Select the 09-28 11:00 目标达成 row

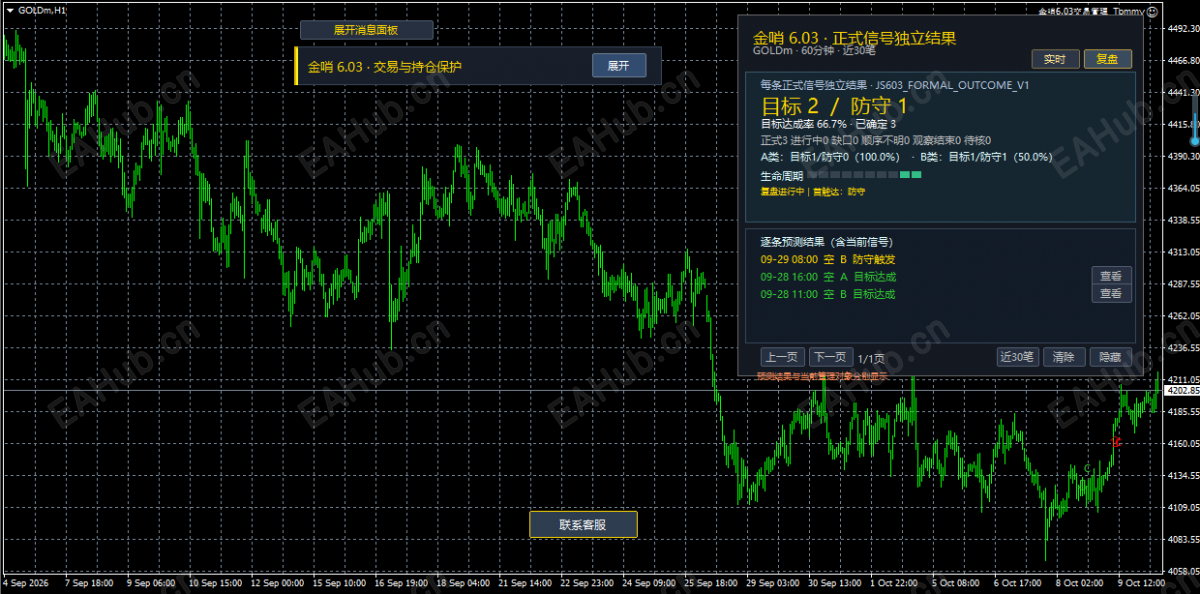[x=828, y=294]
